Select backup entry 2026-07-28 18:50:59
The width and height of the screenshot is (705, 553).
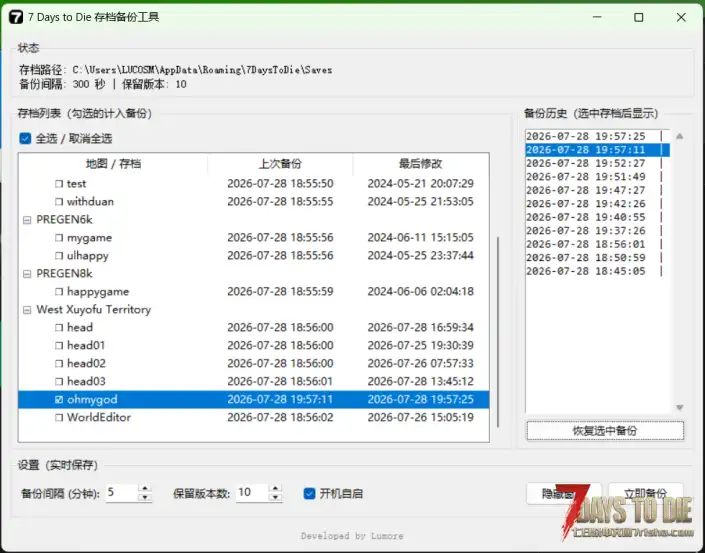click(x=598, y=258)
